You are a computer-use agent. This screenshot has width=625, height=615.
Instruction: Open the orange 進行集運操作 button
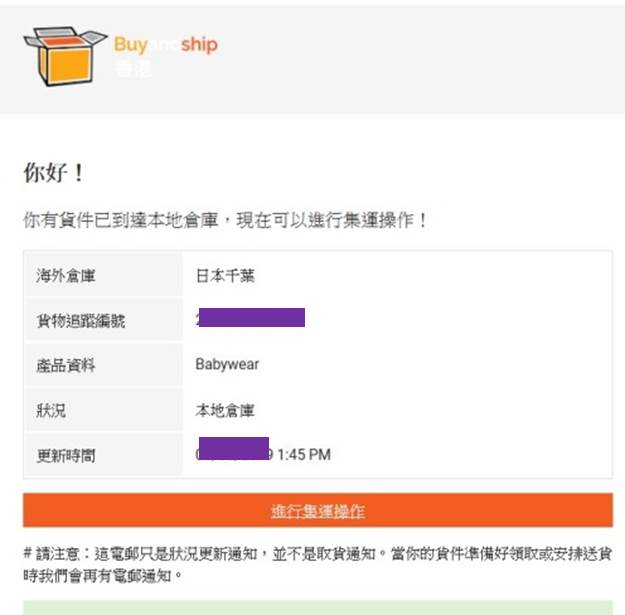point(318,510)
